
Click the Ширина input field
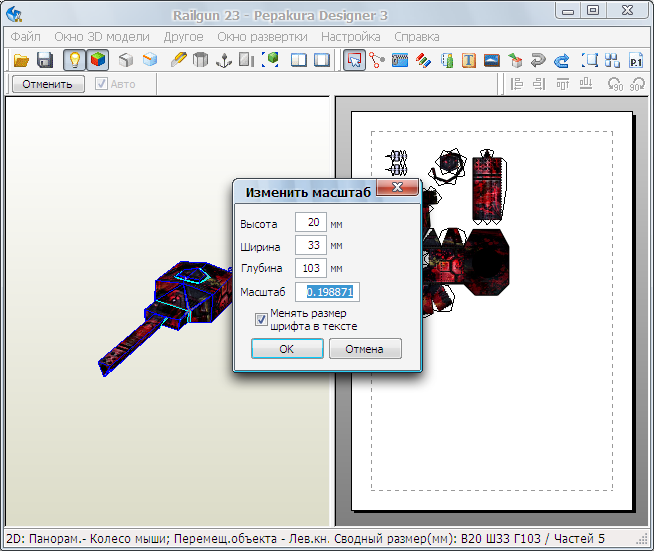311,245
